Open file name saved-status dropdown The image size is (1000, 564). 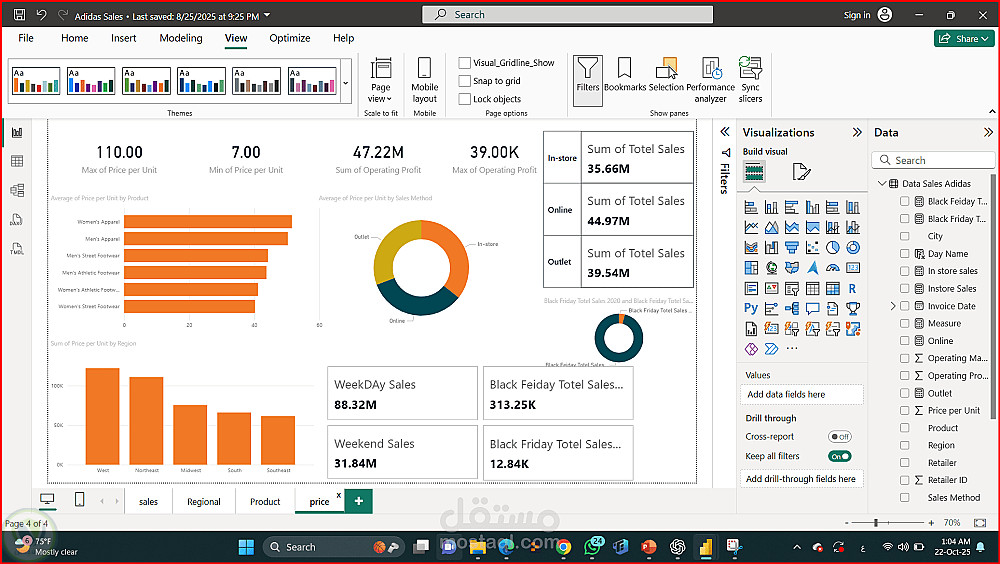[x=267, y=15]
